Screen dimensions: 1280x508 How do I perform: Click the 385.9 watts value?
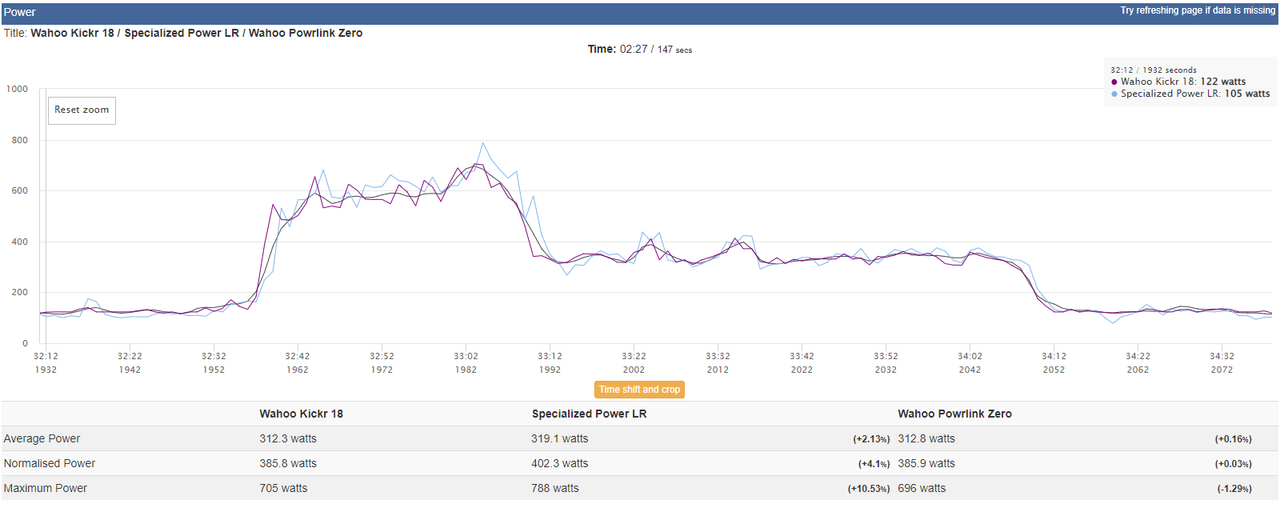click(x=927, y=463)
